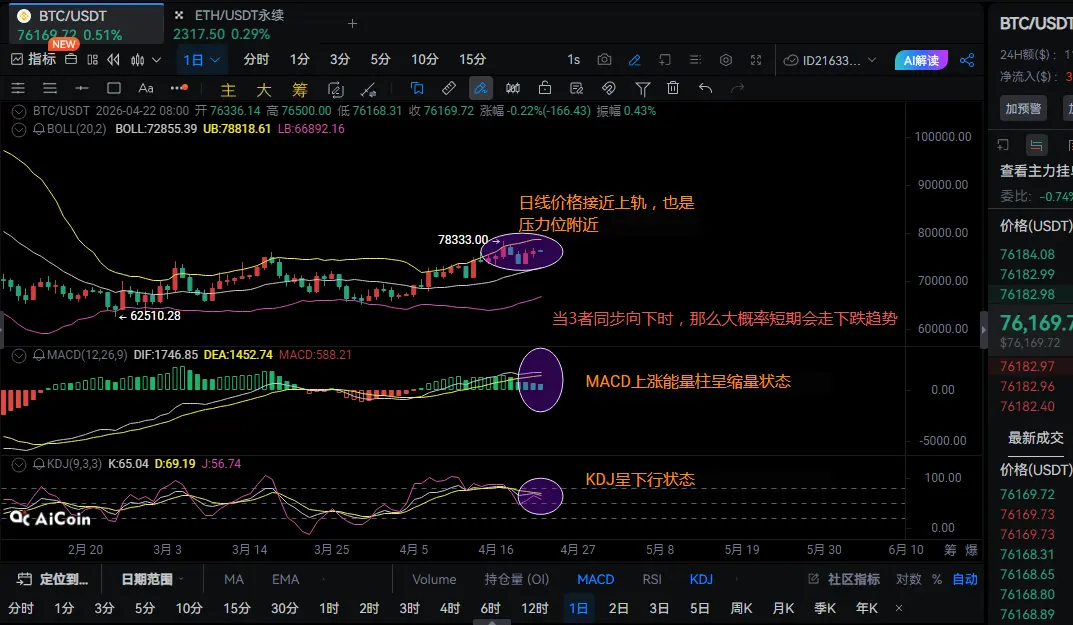Click the 定位到... locate button
Image resolution: width=1073 pixels, height=625 pixels.
tap(53, 579)
